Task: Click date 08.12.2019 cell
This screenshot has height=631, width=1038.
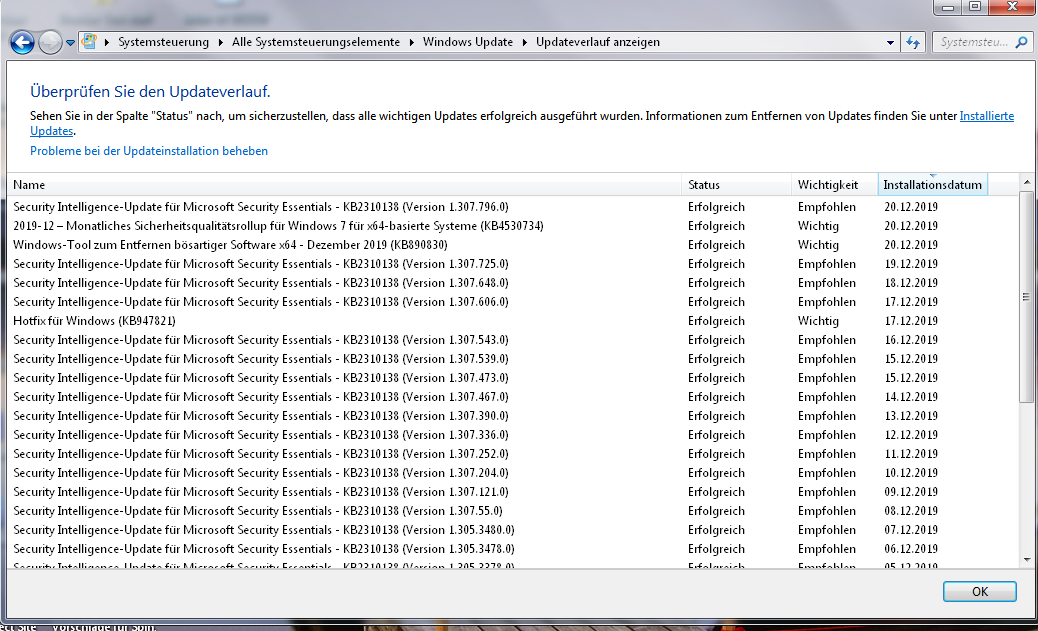Action: (911, 510)
